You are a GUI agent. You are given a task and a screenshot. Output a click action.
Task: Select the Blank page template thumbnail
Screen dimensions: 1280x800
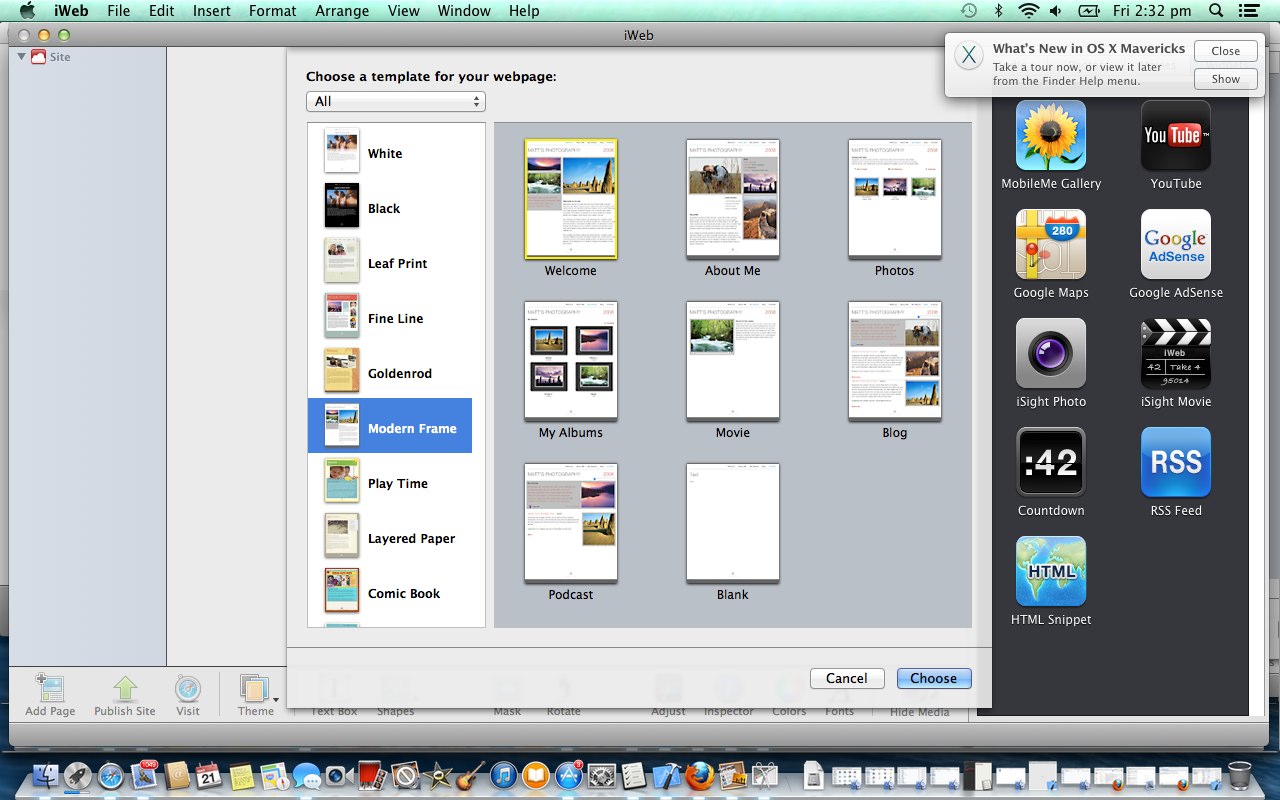click(x=733, y=523)
